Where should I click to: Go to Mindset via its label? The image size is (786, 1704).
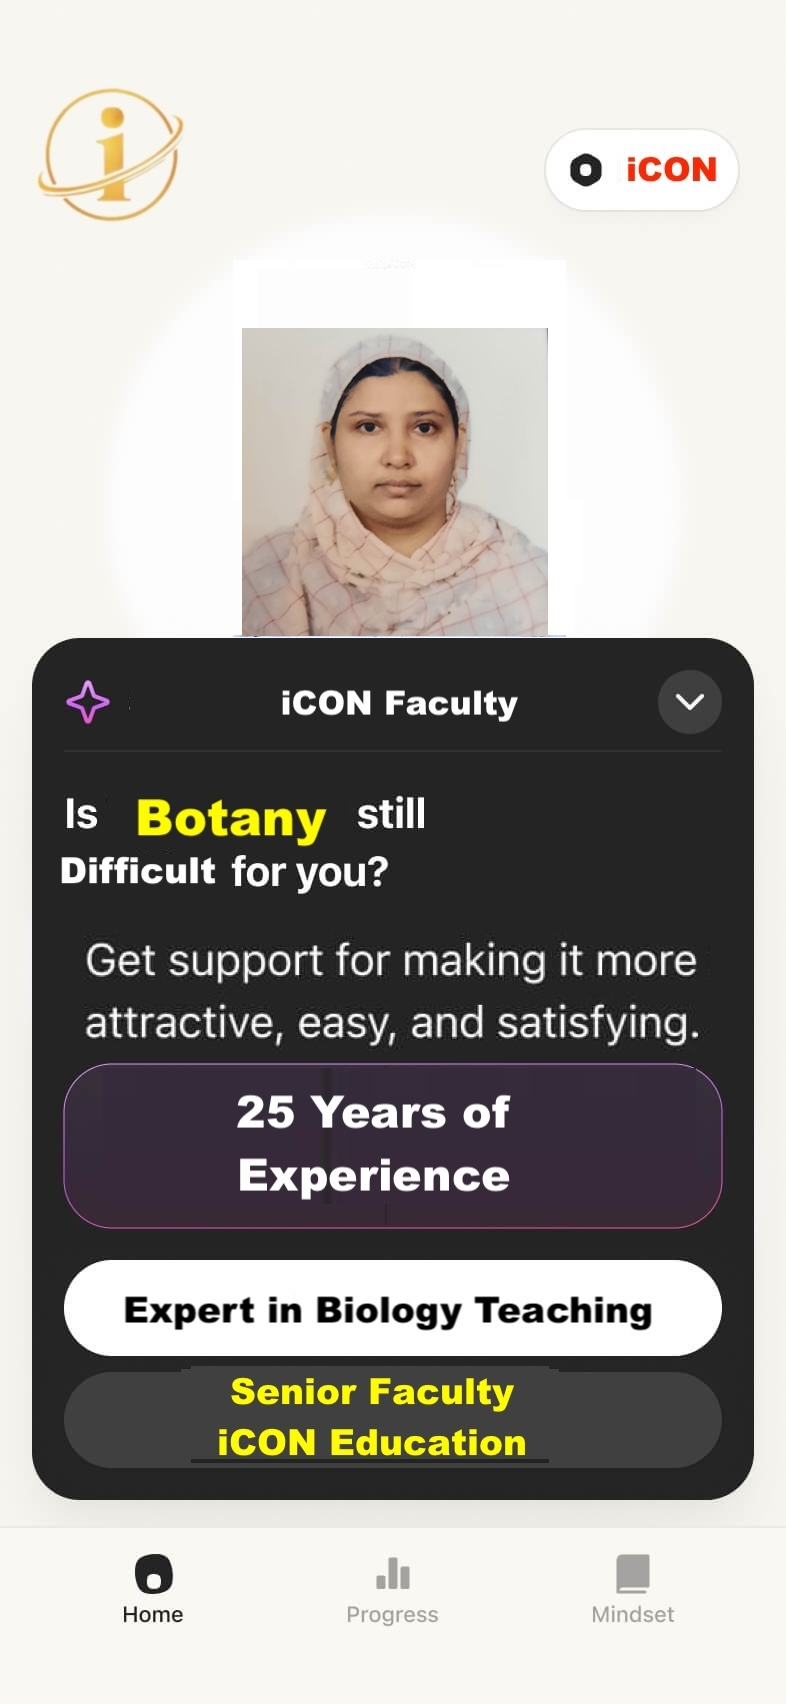click(632, 1614)
